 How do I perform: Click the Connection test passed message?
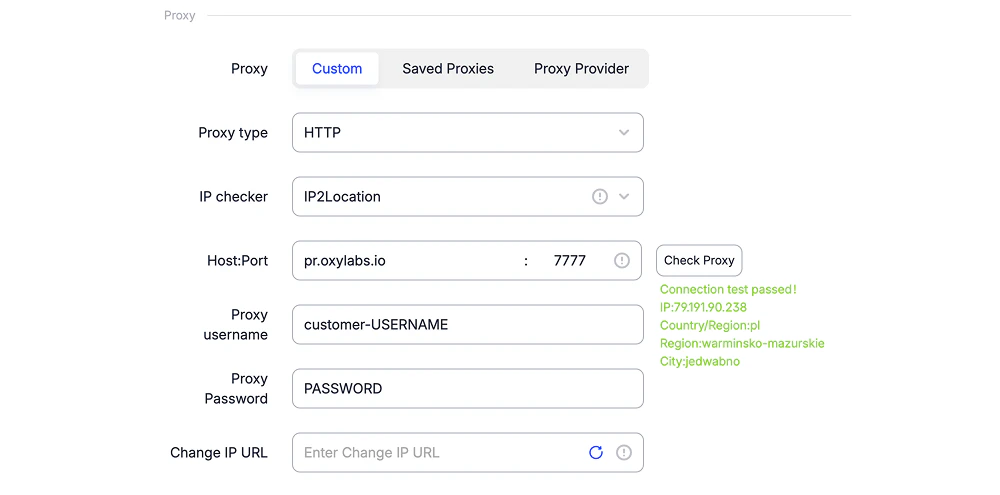tap(728, 290)
